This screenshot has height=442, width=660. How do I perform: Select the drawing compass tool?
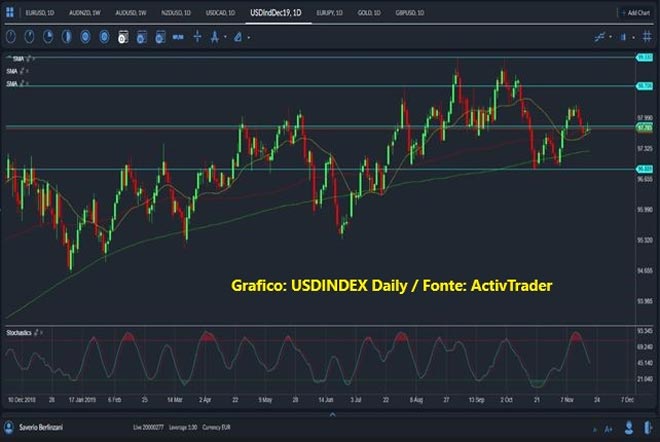tap(213, 35)
